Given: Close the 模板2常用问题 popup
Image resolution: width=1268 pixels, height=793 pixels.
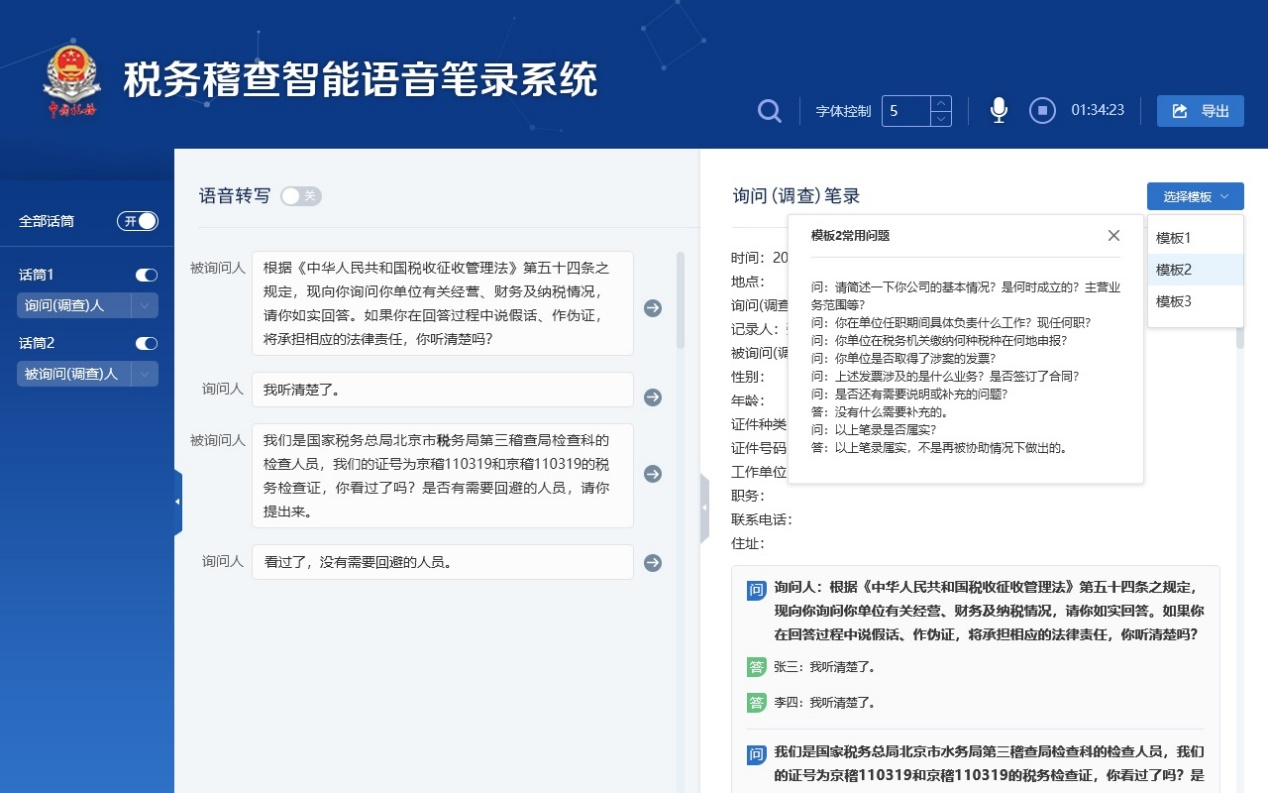Looking at the screenshot, I should 1114,236.
